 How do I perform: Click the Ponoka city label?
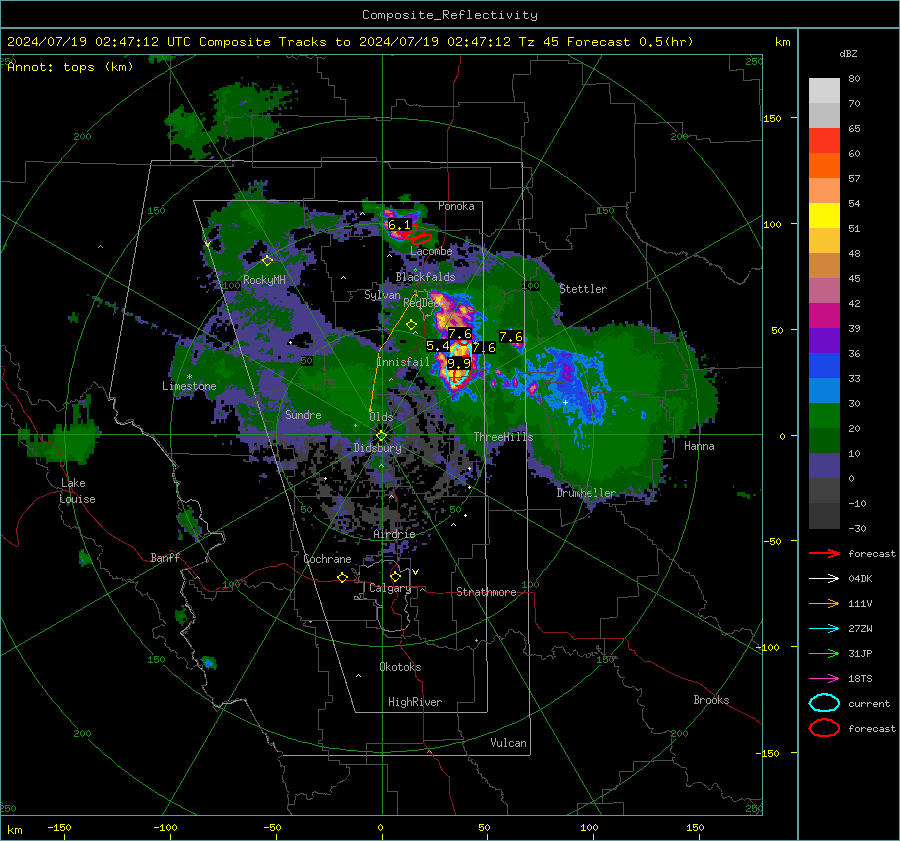point(456,206)
